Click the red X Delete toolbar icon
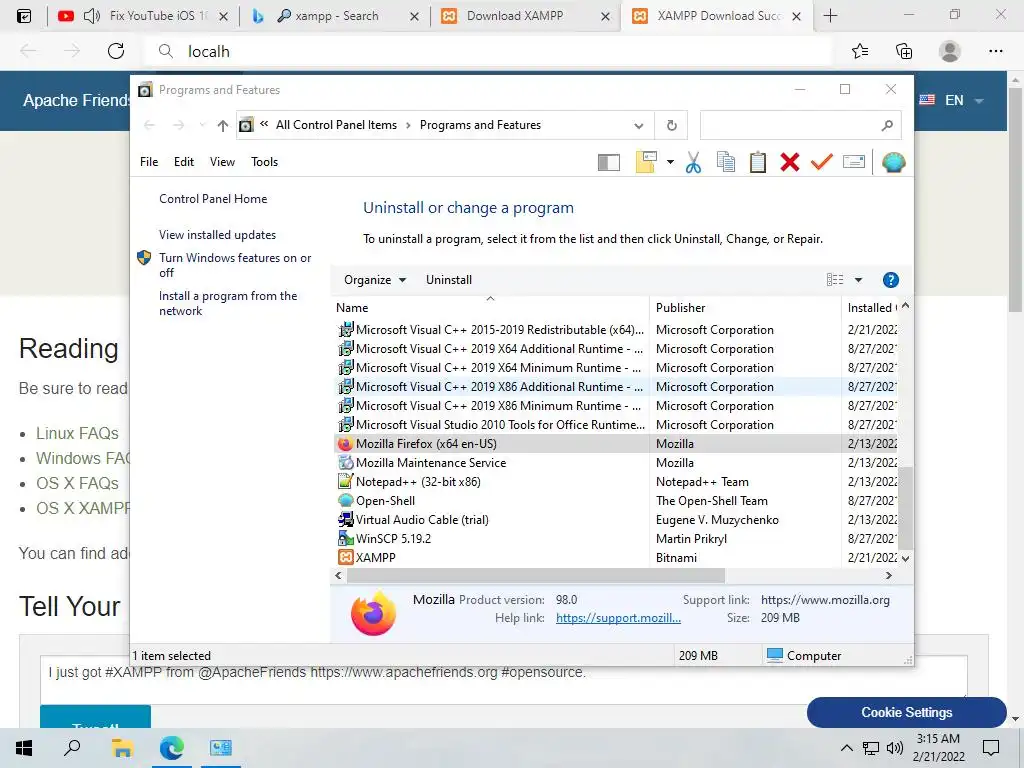 (790, 162)
